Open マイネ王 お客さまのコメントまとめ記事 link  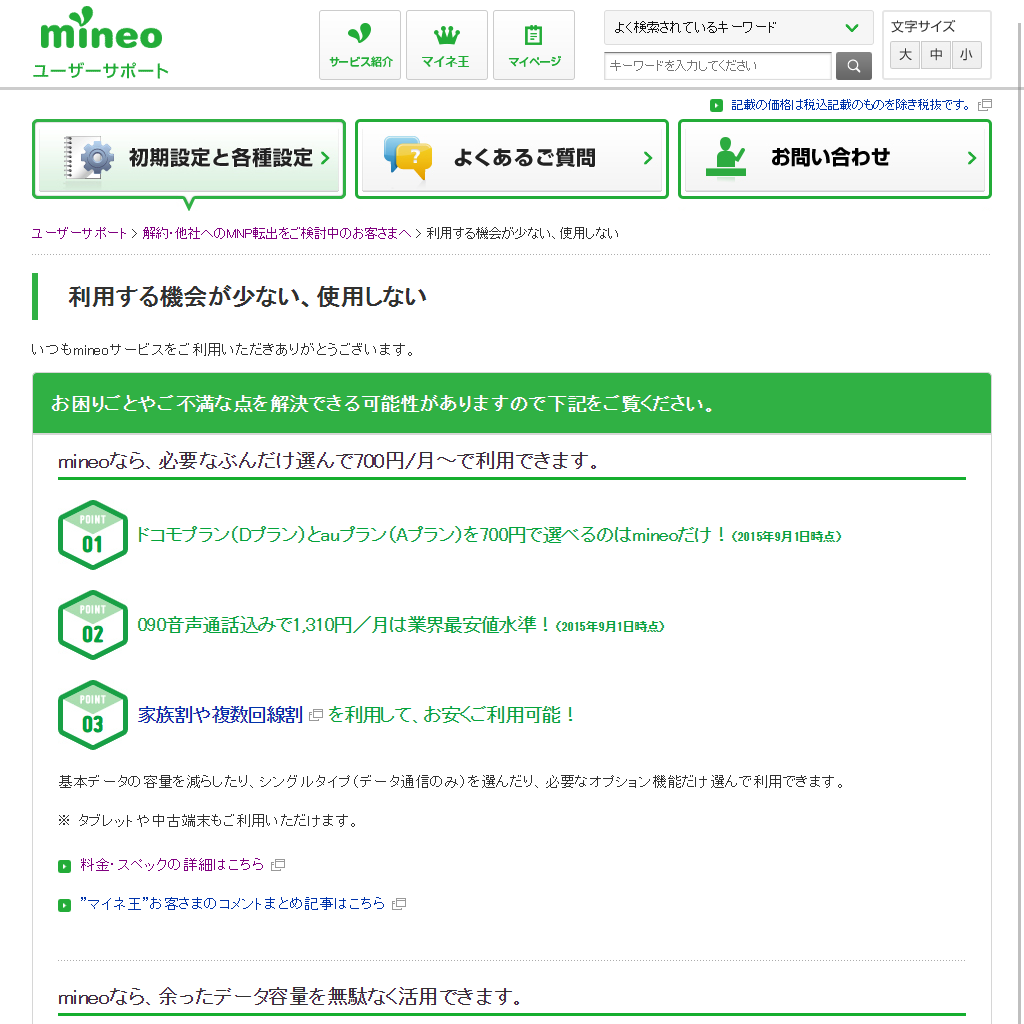point(232,904)
